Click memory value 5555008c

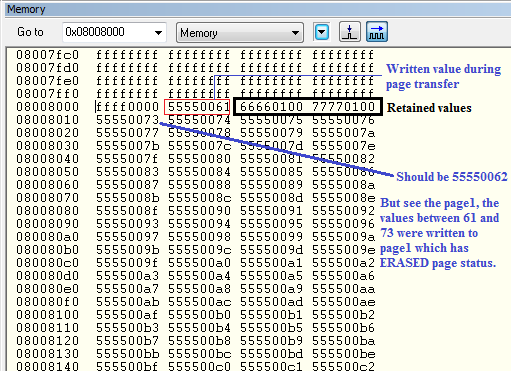(x=199, y=198)
